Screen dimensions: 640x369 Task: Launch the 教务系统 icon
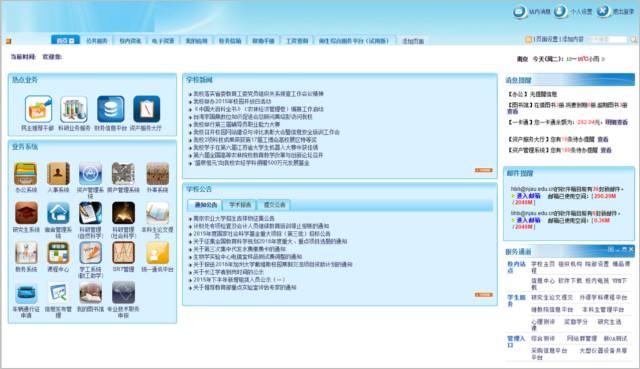[x=26, y=253]
